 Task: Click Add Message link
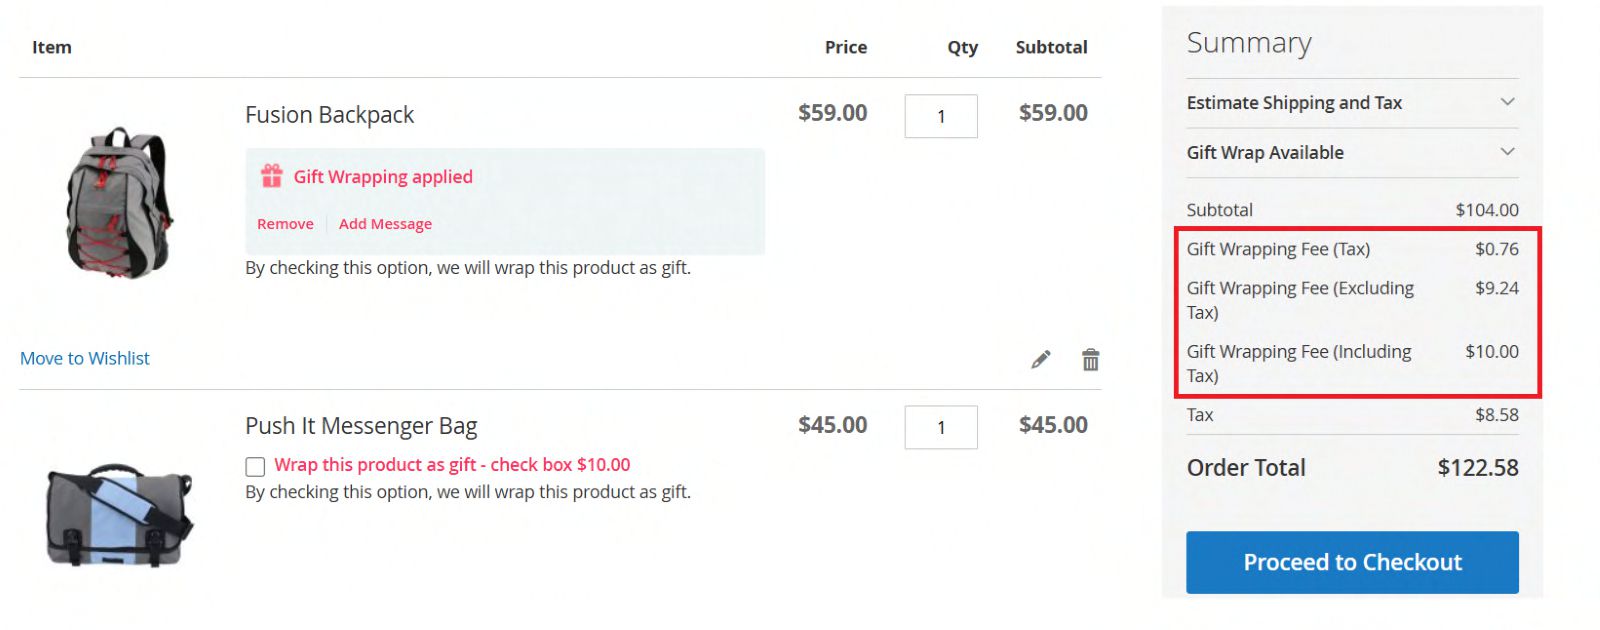click(385, 224)
